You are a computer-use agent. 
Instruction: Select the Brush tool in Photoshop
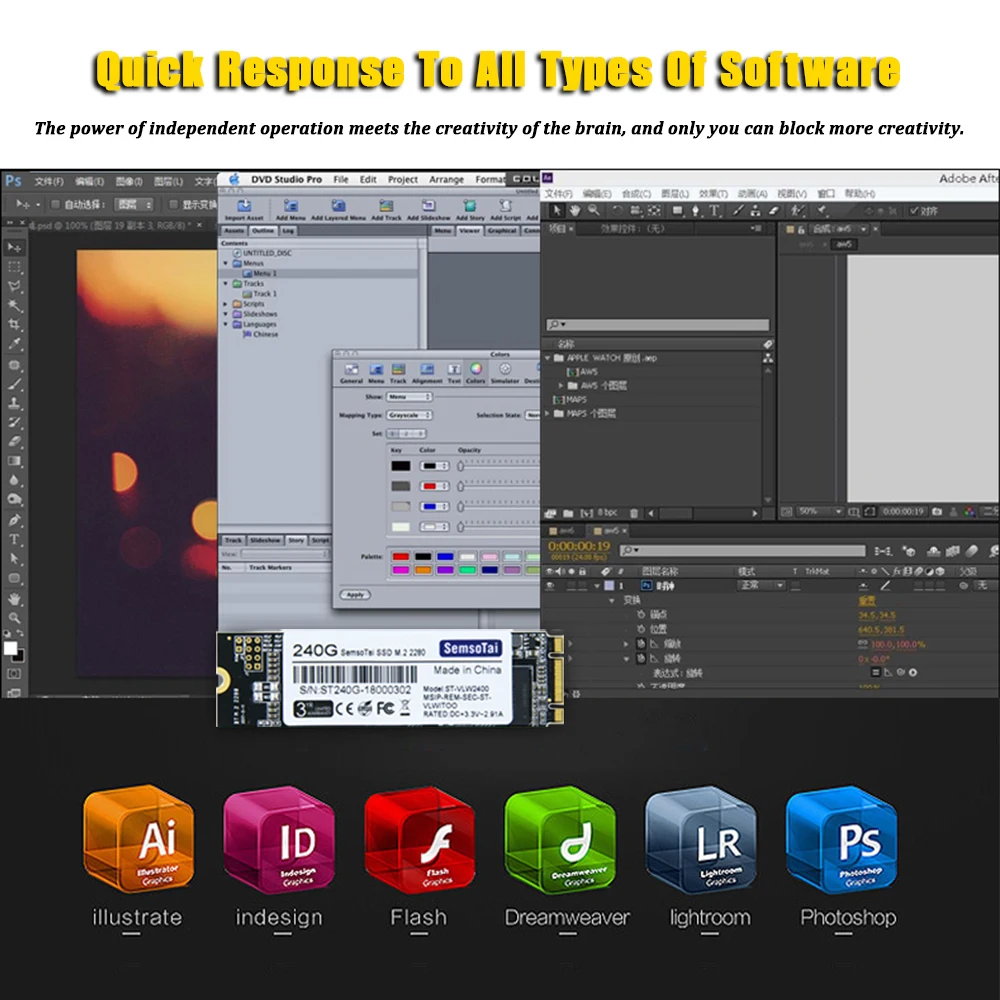(x=14, y=384)
